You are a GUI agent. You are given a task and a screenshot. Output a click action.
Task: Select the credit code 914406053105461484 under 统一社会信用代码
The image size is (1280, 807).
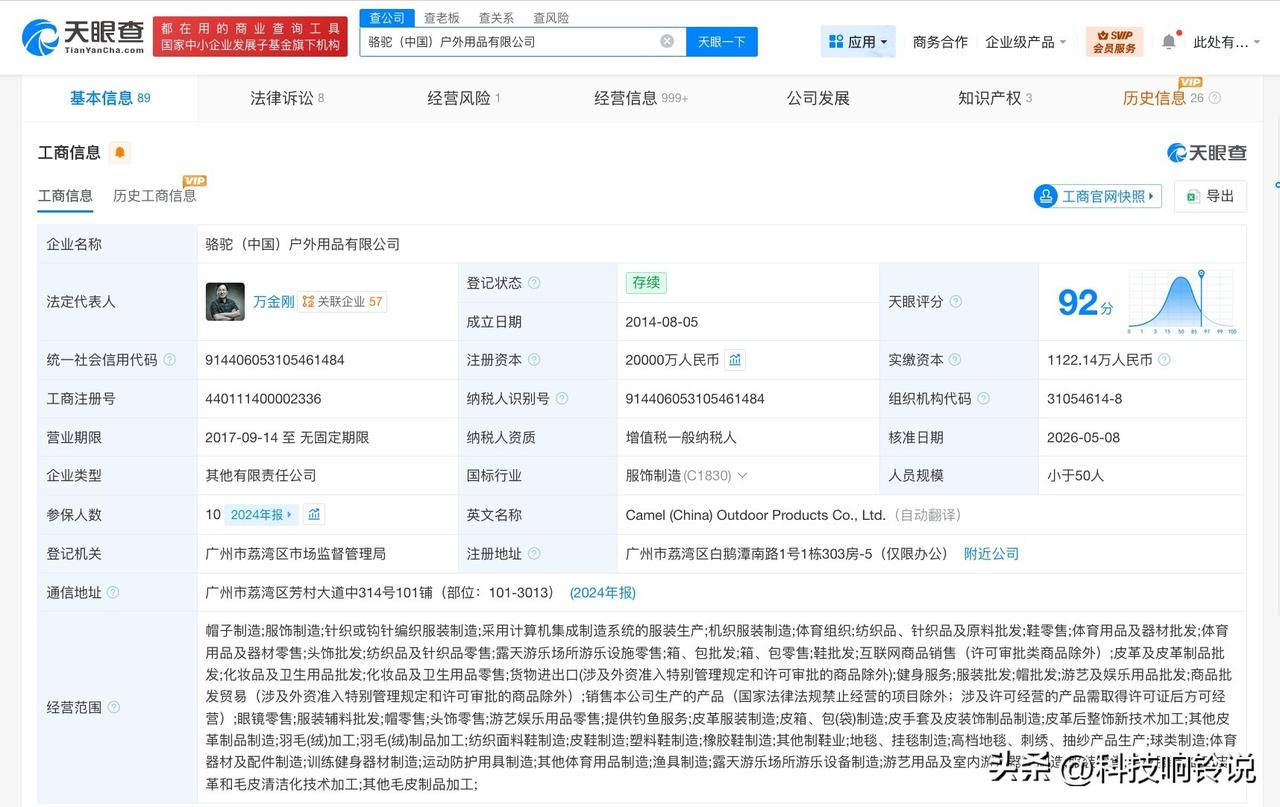[275, 360]
